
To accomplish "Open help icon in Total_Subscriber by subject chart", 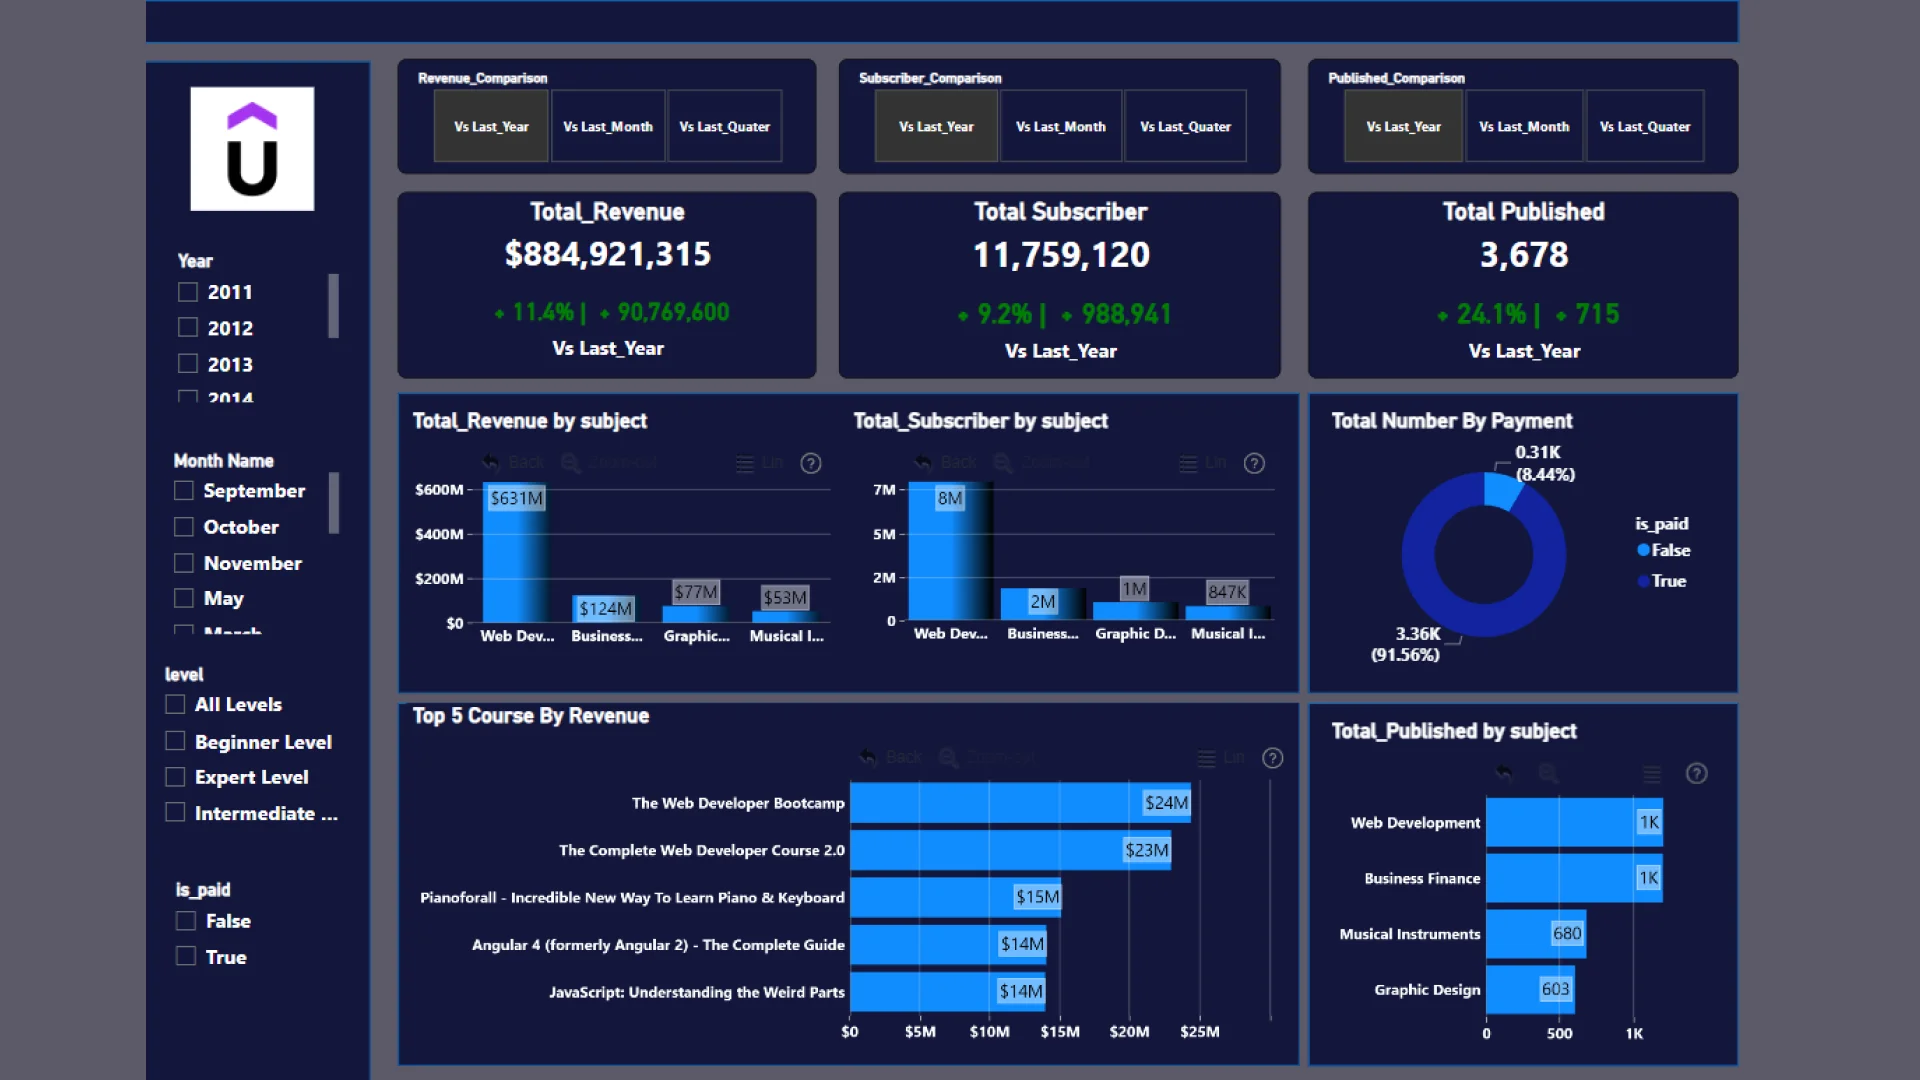I will pos(1254,463).
